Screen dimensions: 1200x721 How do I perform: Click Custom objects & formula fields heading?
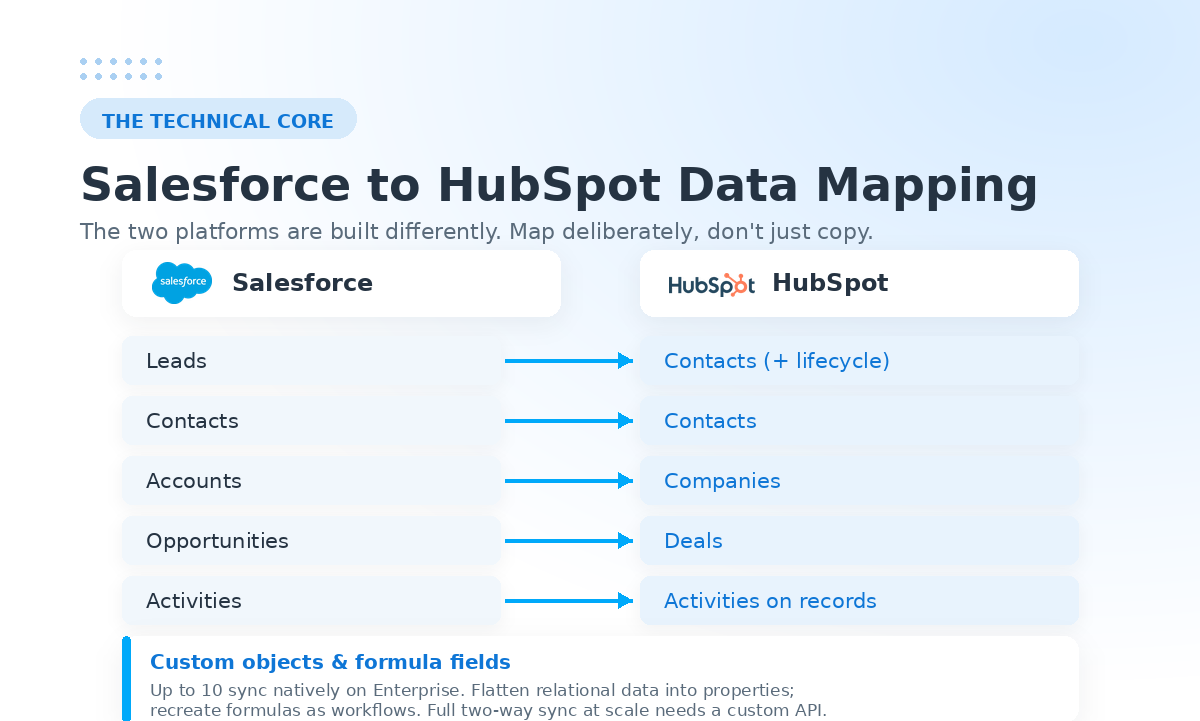tap(330, 662)
